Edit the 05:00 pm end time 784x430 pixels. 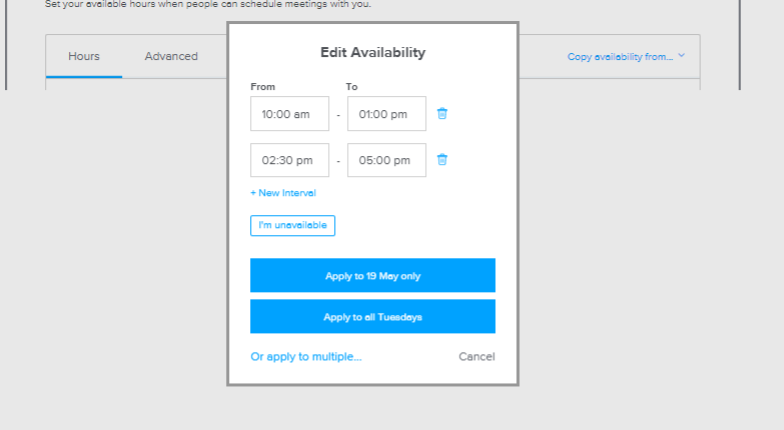[386, 160]
